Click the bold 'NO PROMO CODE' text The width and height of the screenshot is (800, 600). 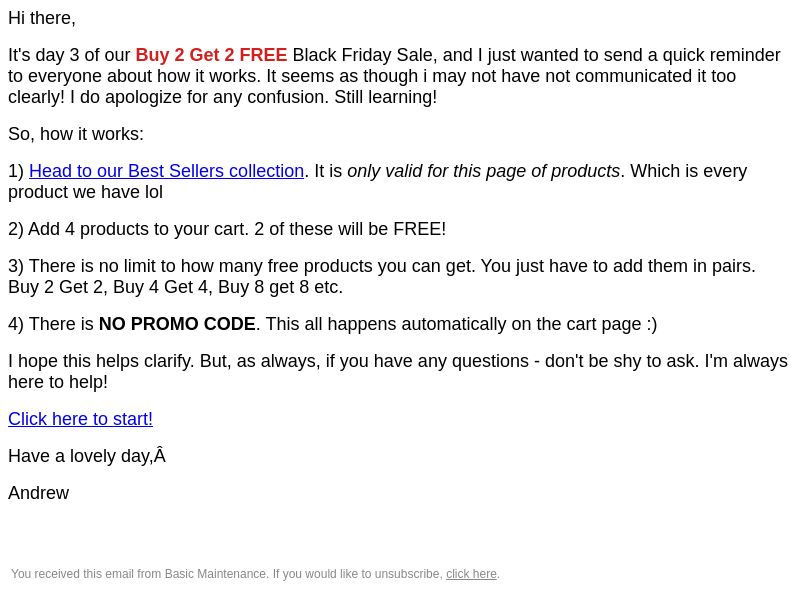[177, 324]
